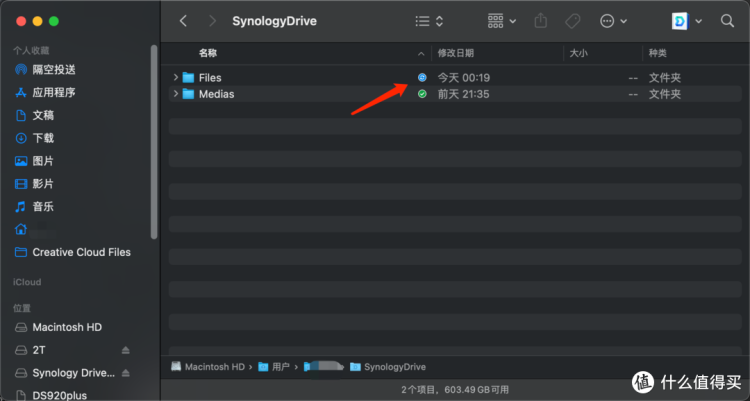Click the blue syncing status badge on Files
The width and height of the screenshot is (750, 401).
click(x=422, y=77)
